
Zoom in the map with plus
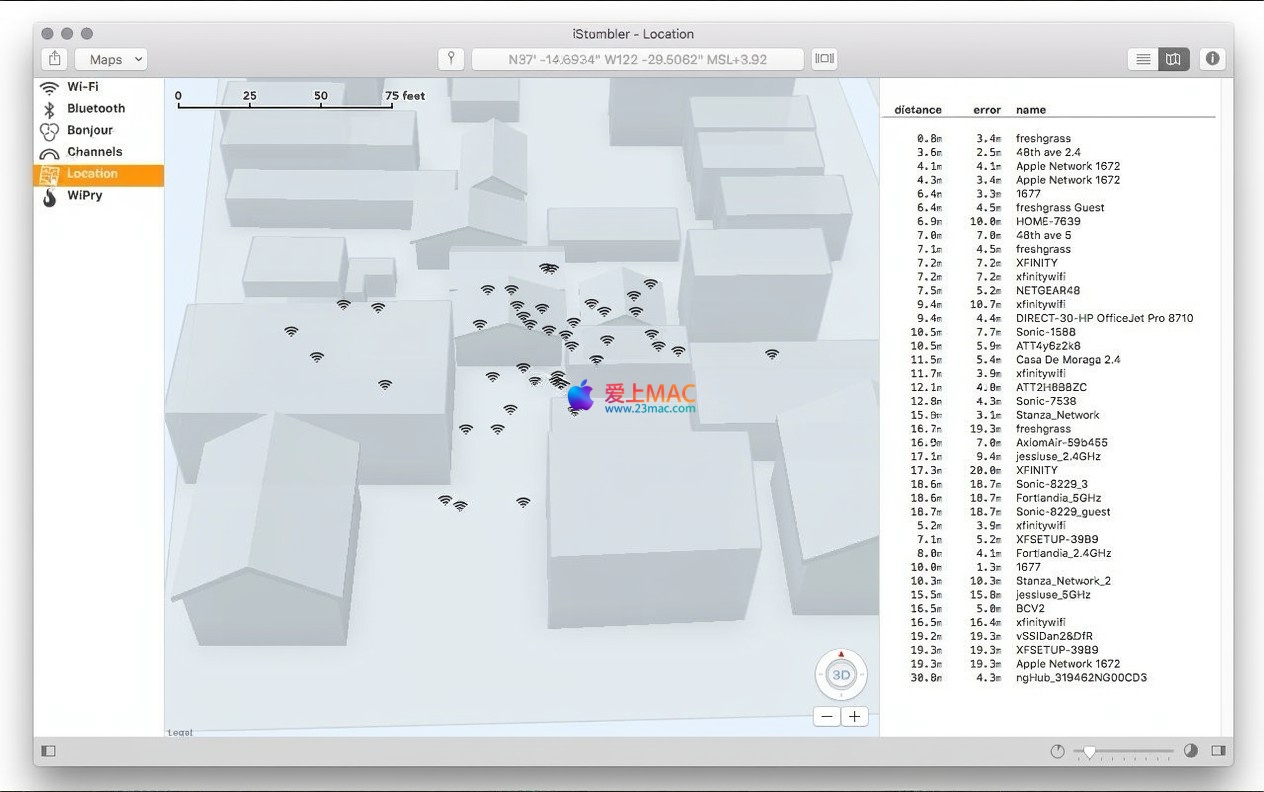pos(854,716)
